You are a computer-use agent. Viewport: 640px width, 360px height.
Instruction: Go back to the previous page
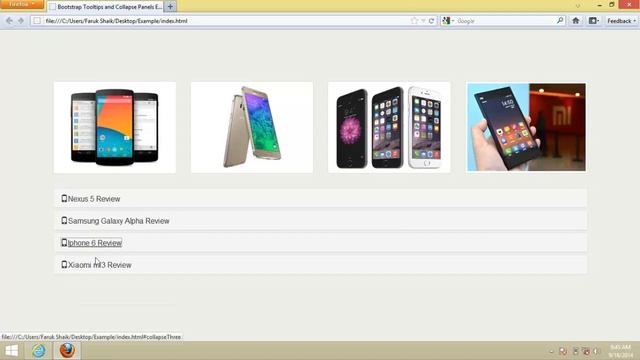(9, 20)
